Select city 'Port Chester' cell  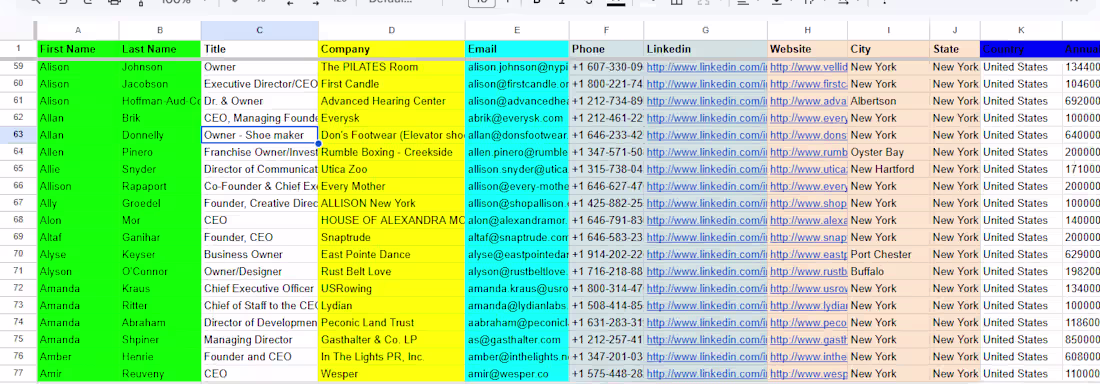point(889,254)
